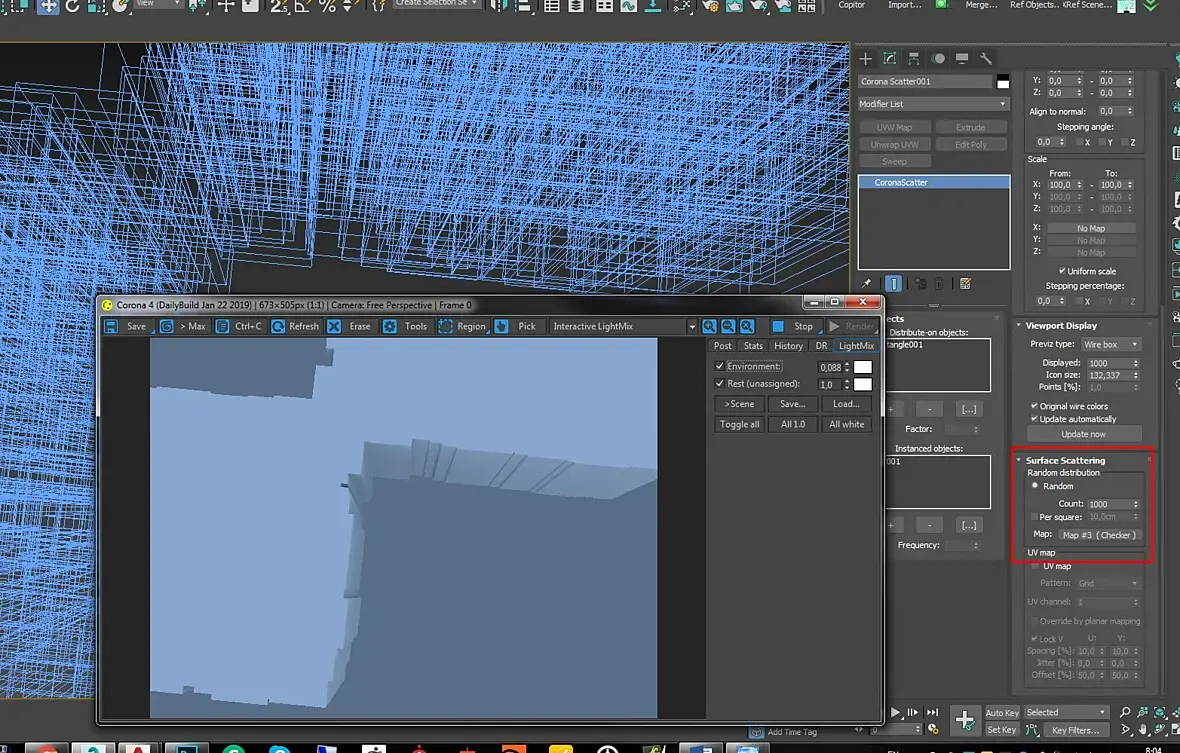This screenshot has height=753, width=1180.
Task: Switch to the Hierarchy panel icon
Action: click(x=913, y=59)
